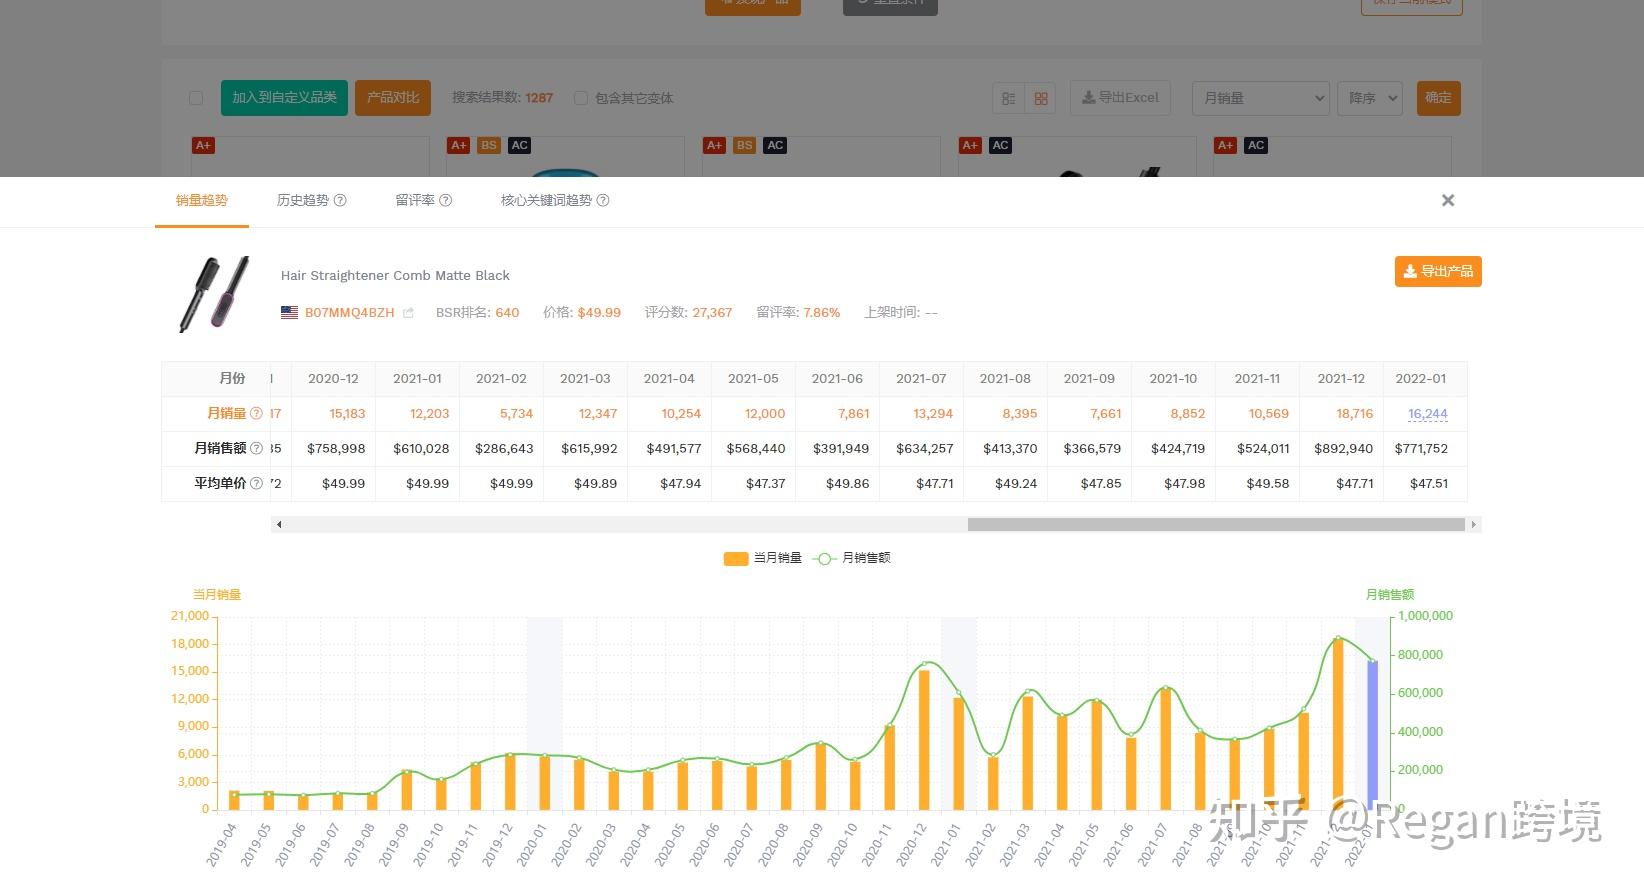
Task: Toggle 当月销量 series in chart legend
Action: click(763, 558)
